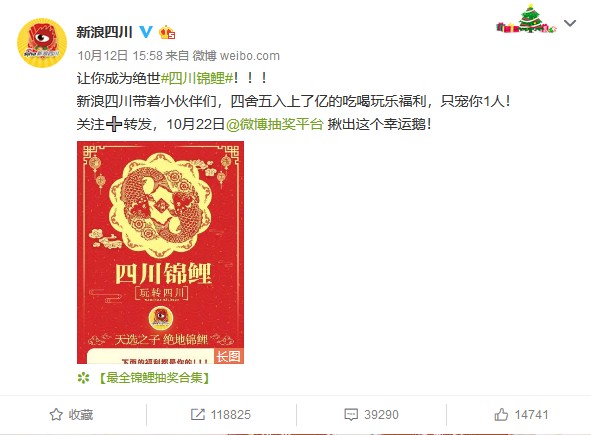Open the comments with 39290 count
The image size is (591, 435).
(x=371, y=415)
